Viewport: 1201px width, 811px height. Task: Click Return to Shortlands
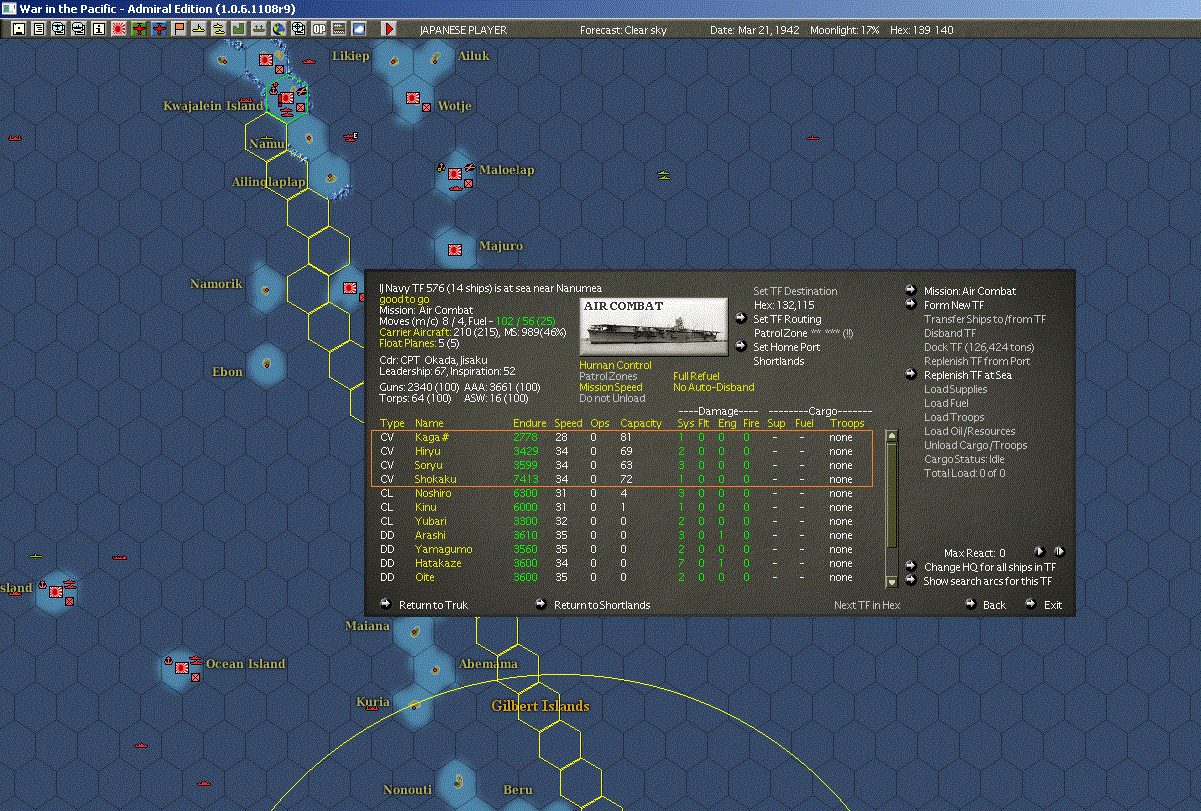(602, 605)
